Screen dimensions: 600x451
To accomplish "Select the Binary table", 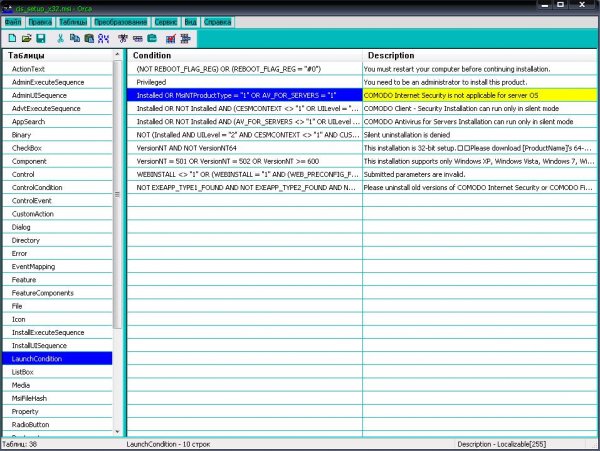I will [57, 135].
